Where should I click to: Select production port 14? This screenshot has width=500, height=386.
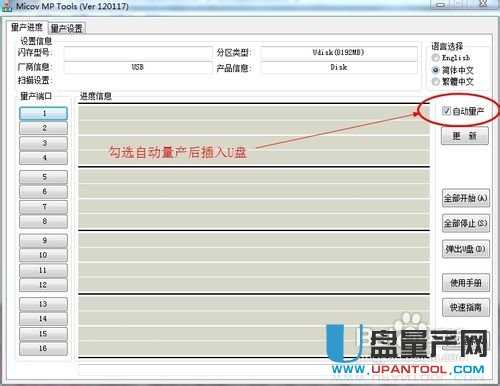44,319
